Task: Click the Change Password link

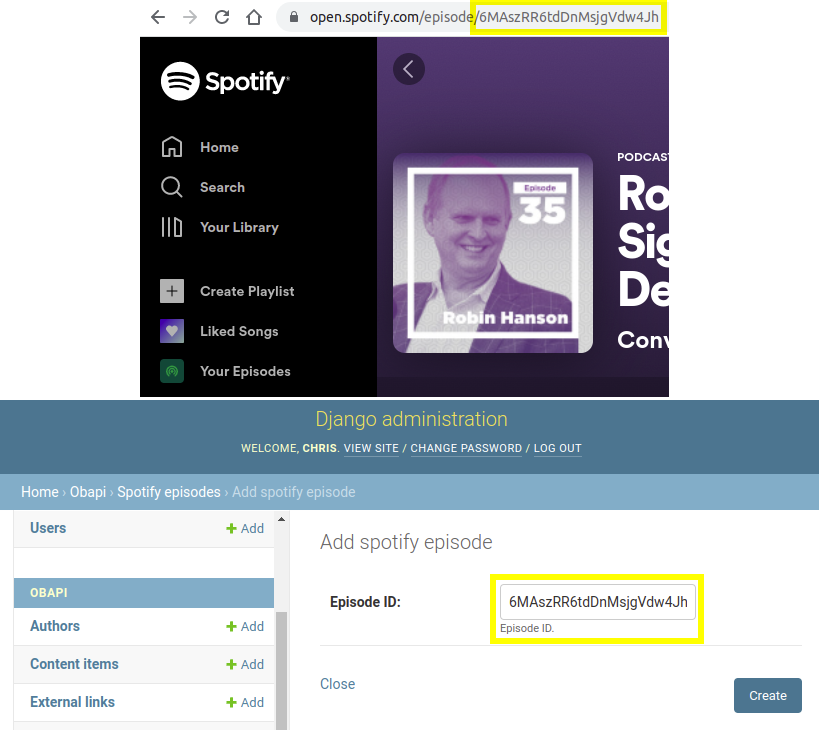Action: tap(466, 448)
